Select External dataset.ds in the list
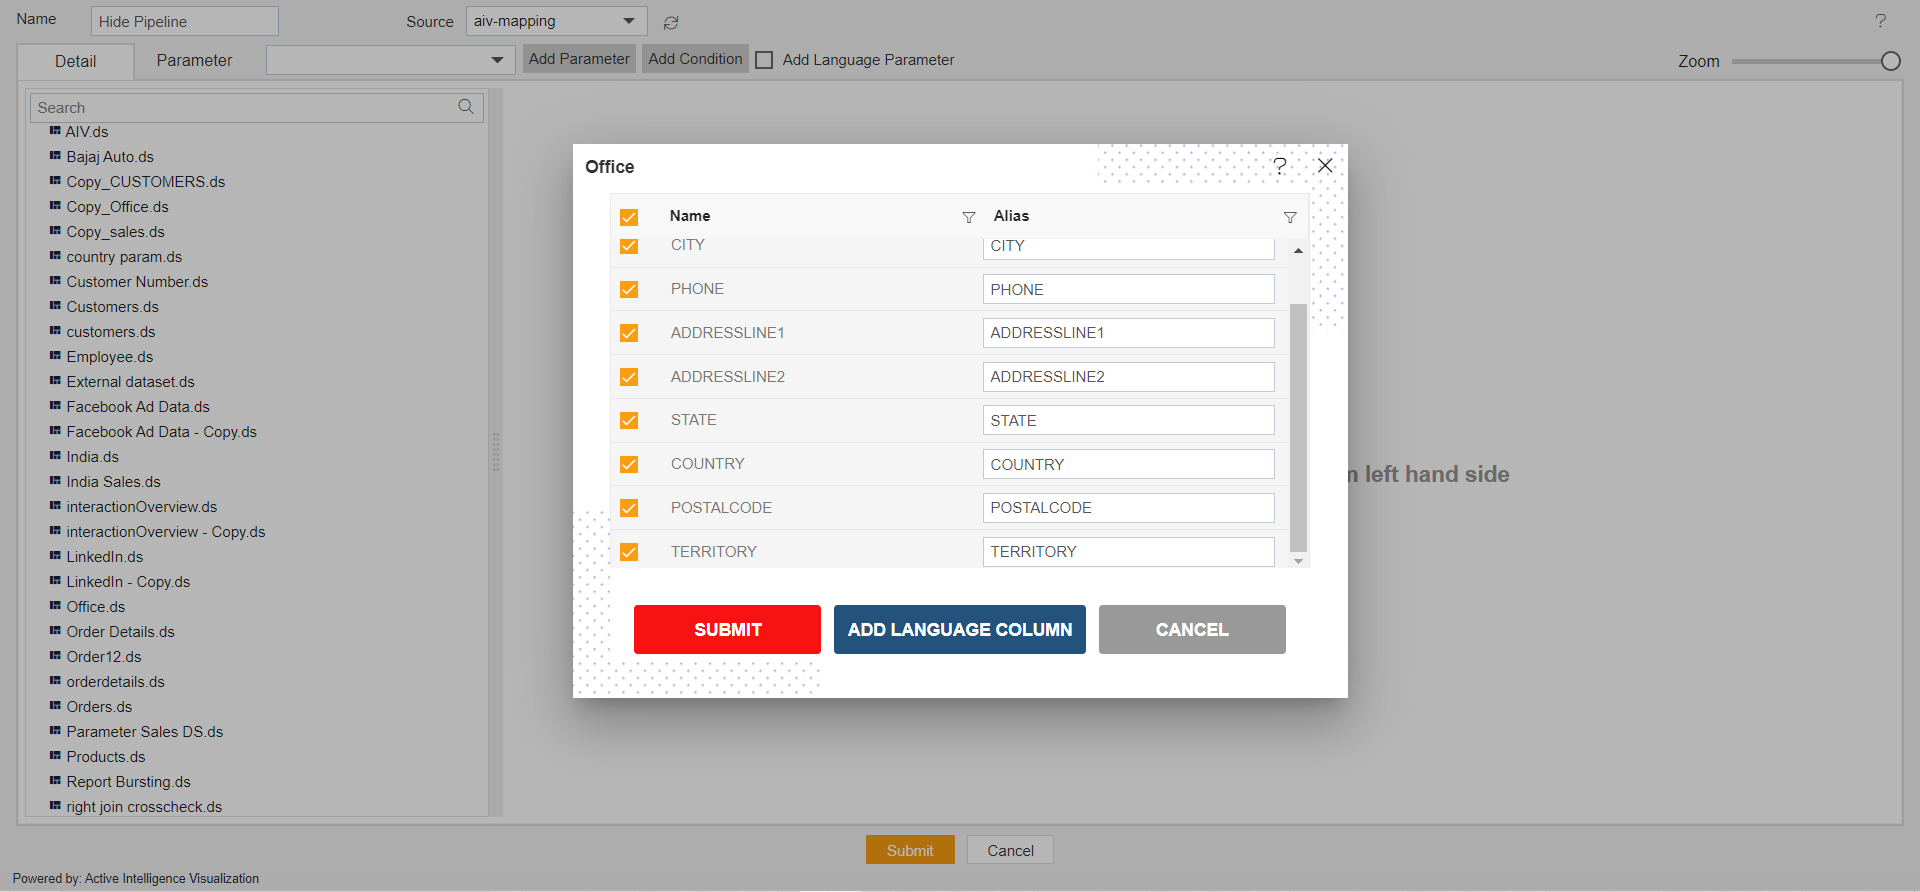This screenshot has width=1920, height=892. point(130,382)
